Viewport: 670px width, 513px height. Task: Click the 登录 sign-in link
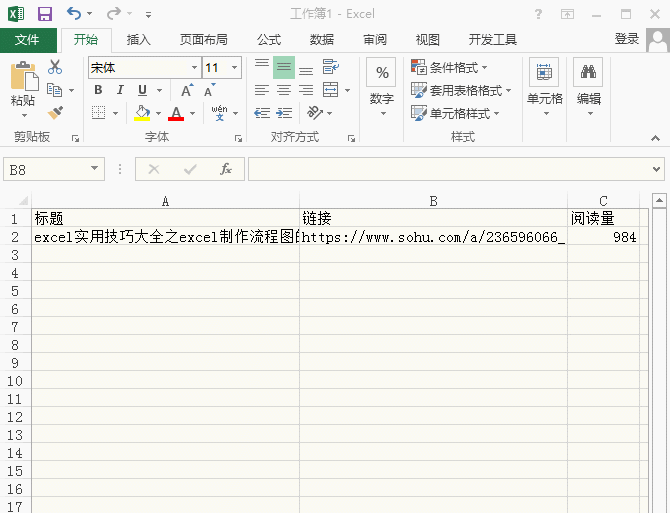point(626,39)
